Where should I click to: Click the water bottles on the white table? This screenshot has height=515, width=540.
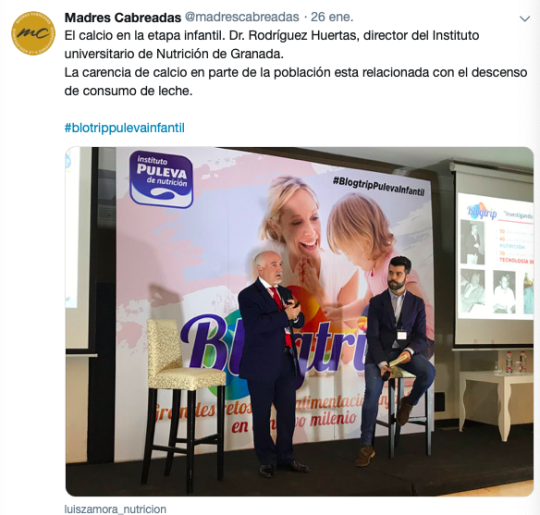[x=516, y=361]
